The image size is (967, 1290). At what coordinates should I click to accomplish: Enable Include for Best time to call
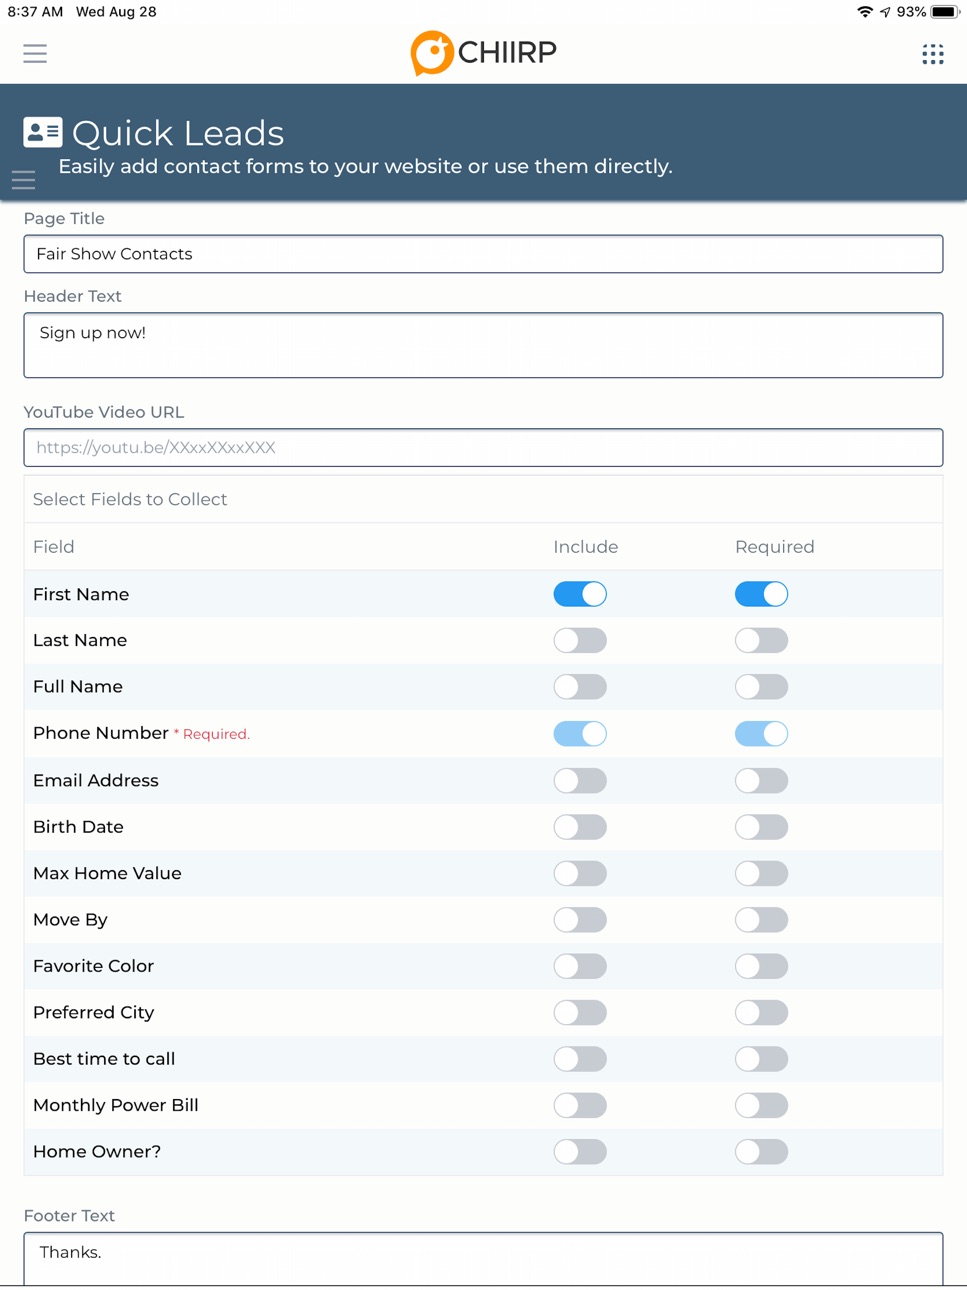point(580,1059)
